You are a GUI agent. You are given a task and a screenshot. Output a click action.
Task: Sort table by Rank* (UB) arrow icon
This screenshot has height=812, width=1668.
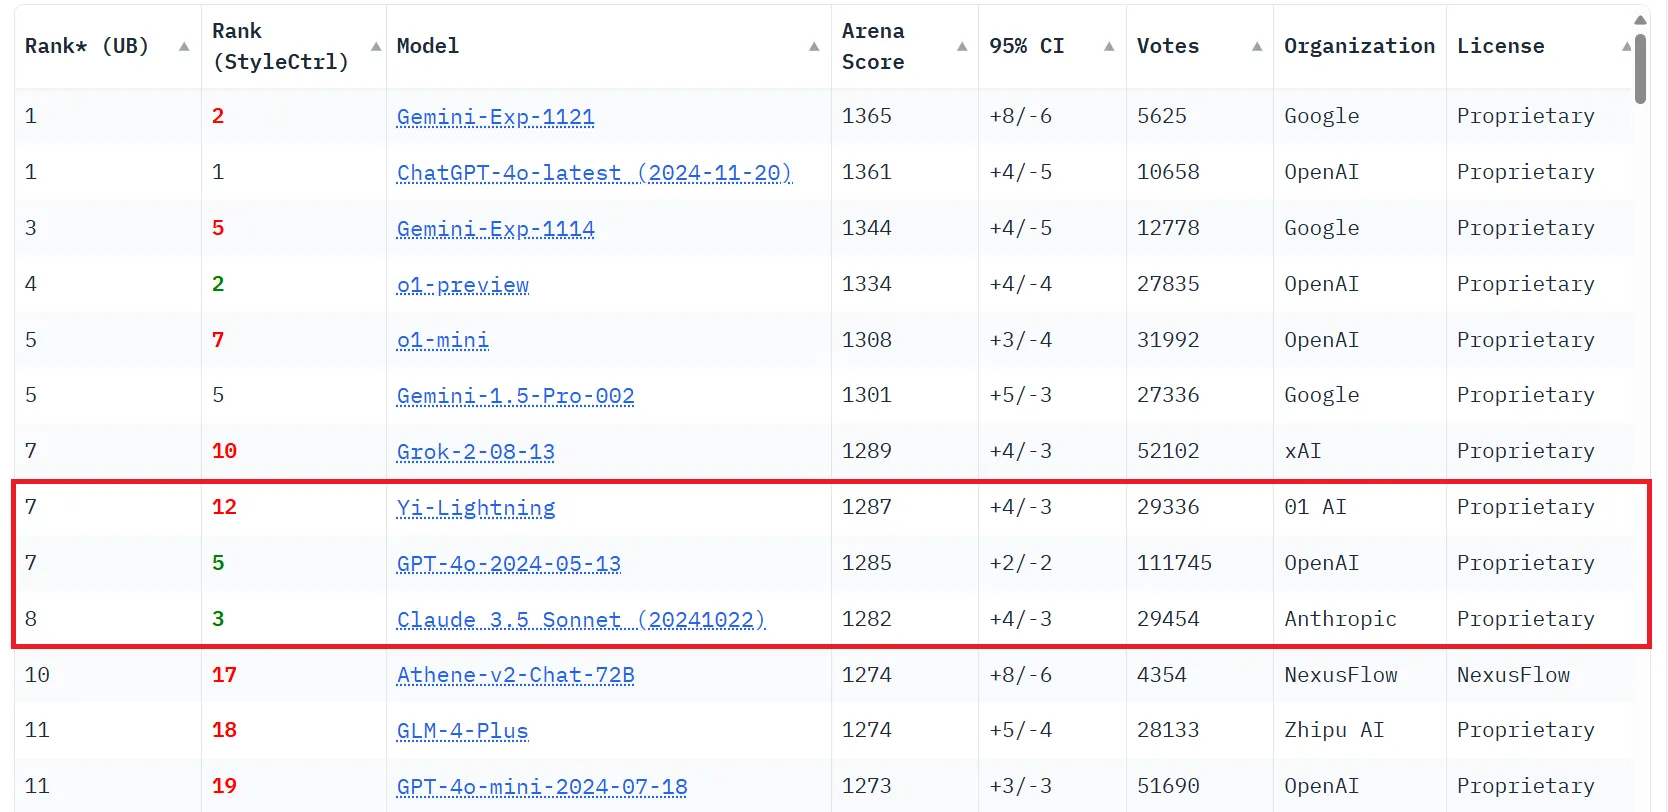184,47
